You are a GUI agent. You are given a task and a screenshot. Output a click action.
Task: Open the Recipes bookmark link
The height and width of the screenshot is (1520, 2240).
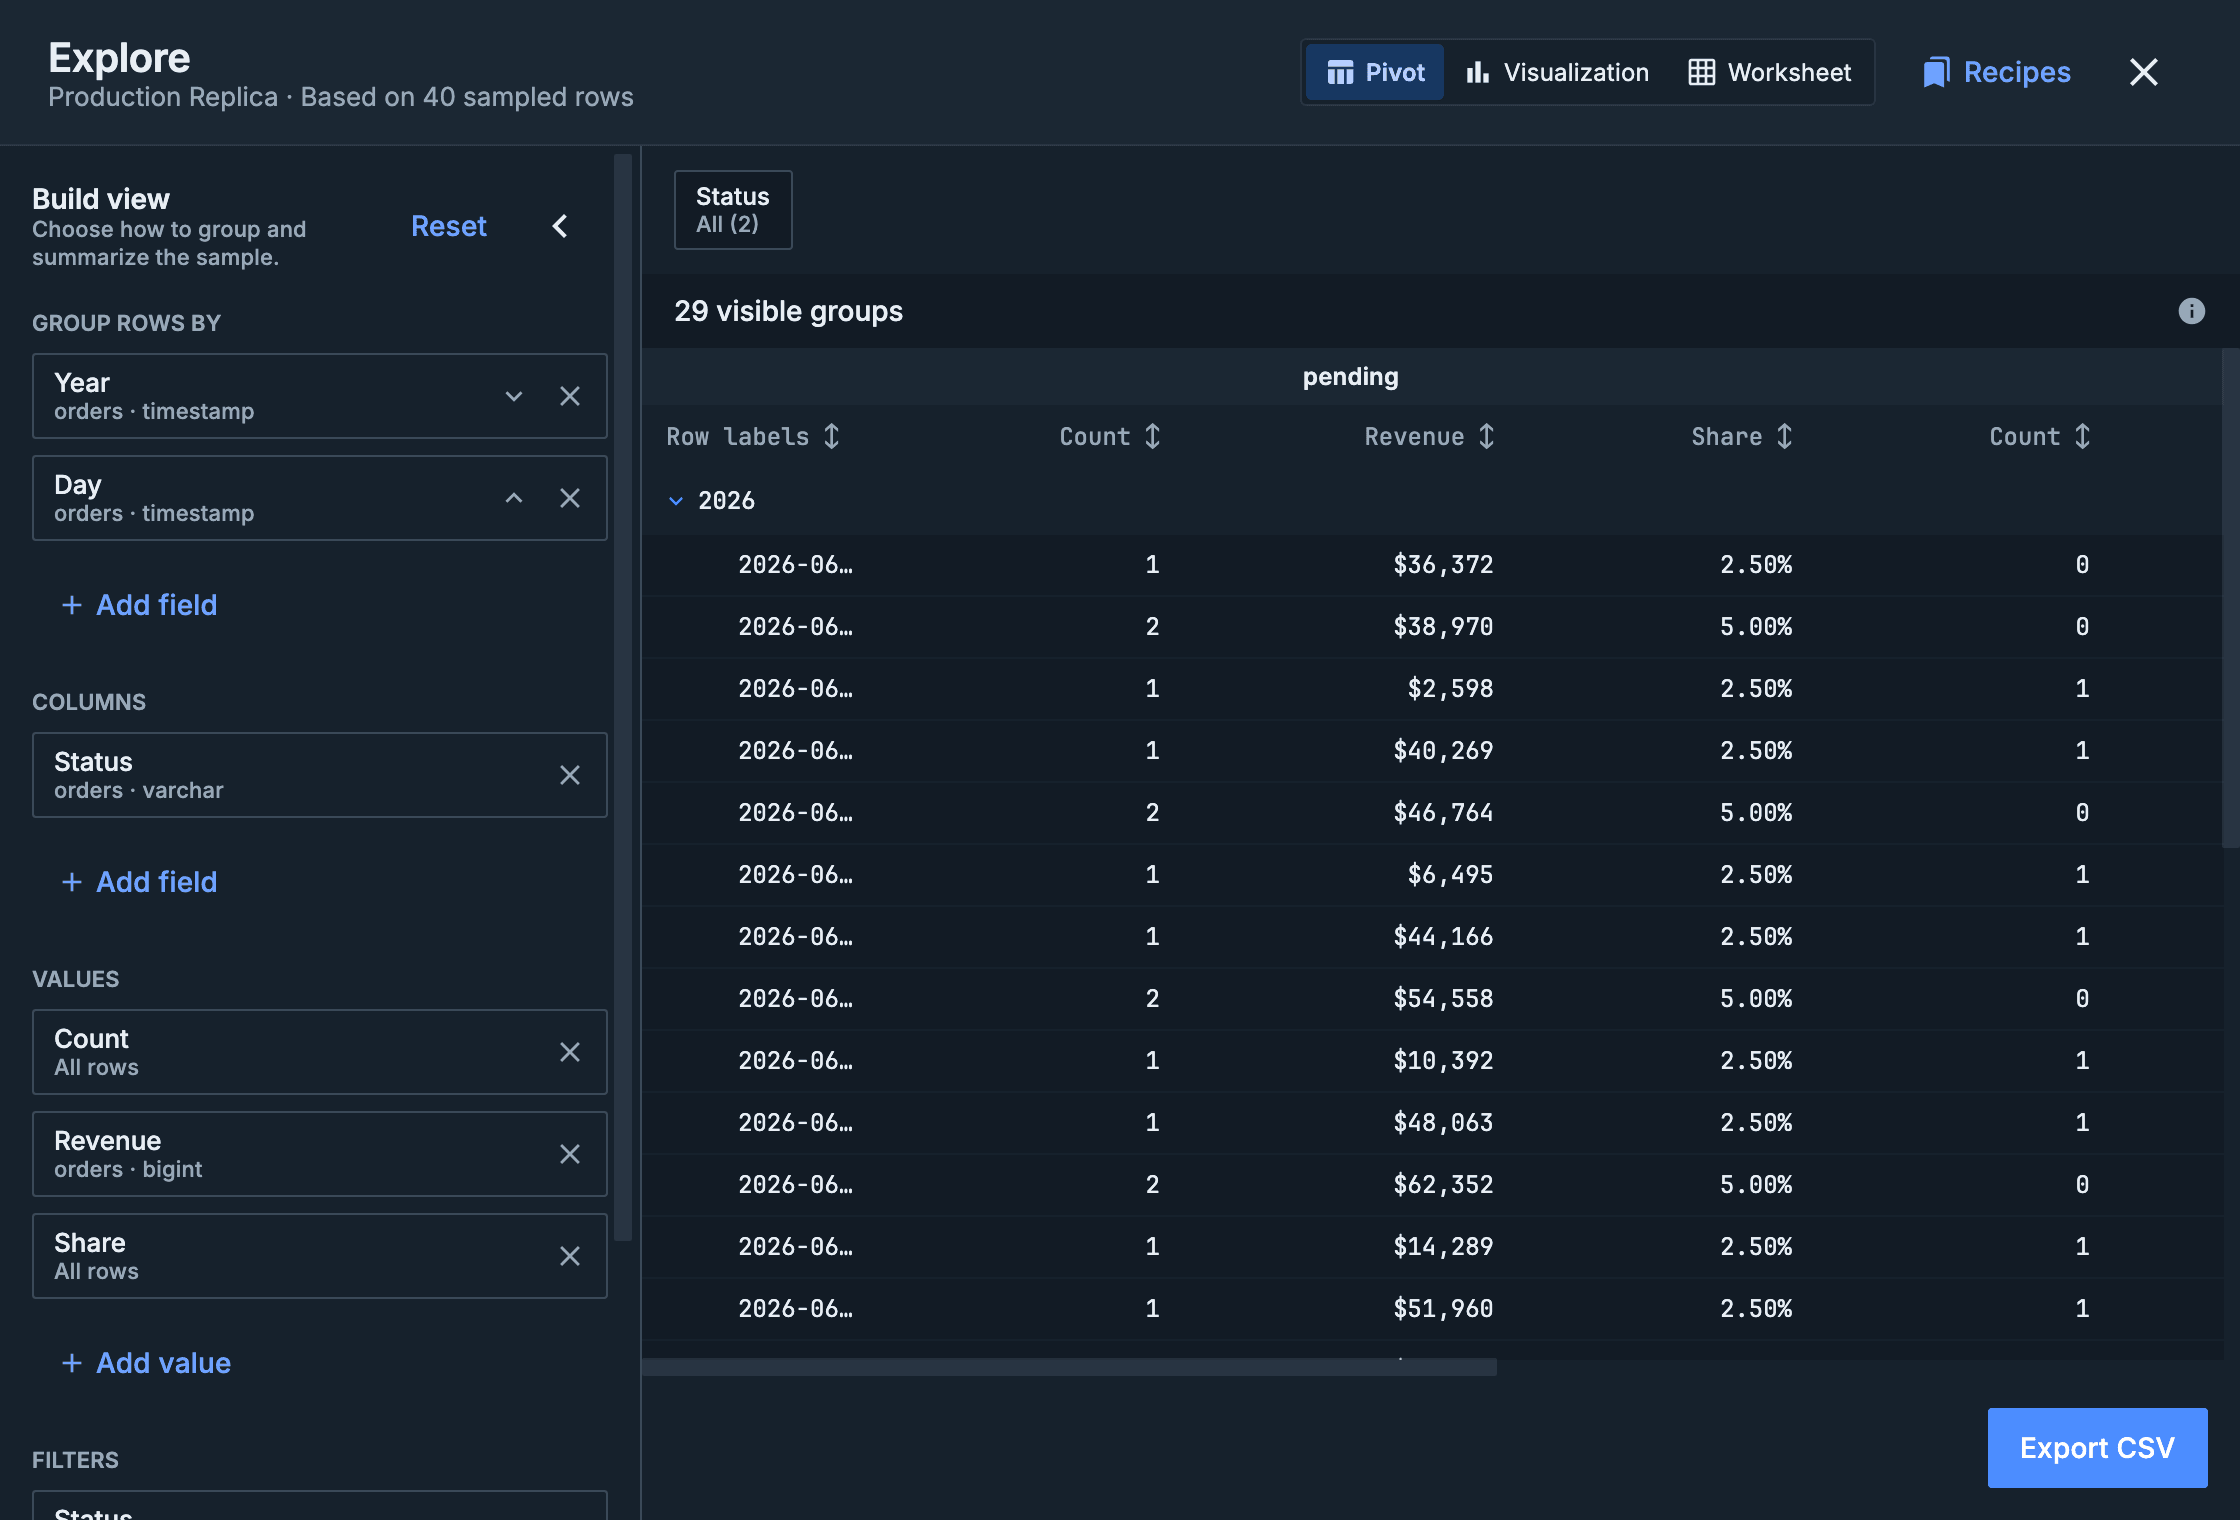point(1996,72)
